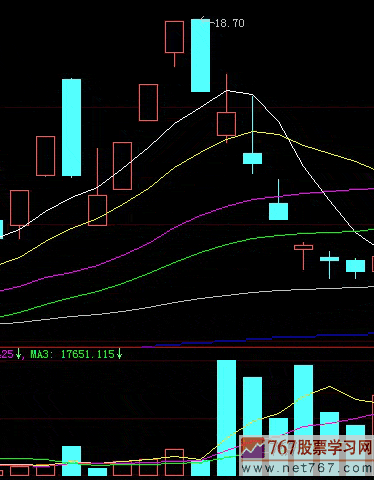The width and height of the screenshot is (374, 480).
Task: Click the 18.70 high price label
Action: (230, 23)
